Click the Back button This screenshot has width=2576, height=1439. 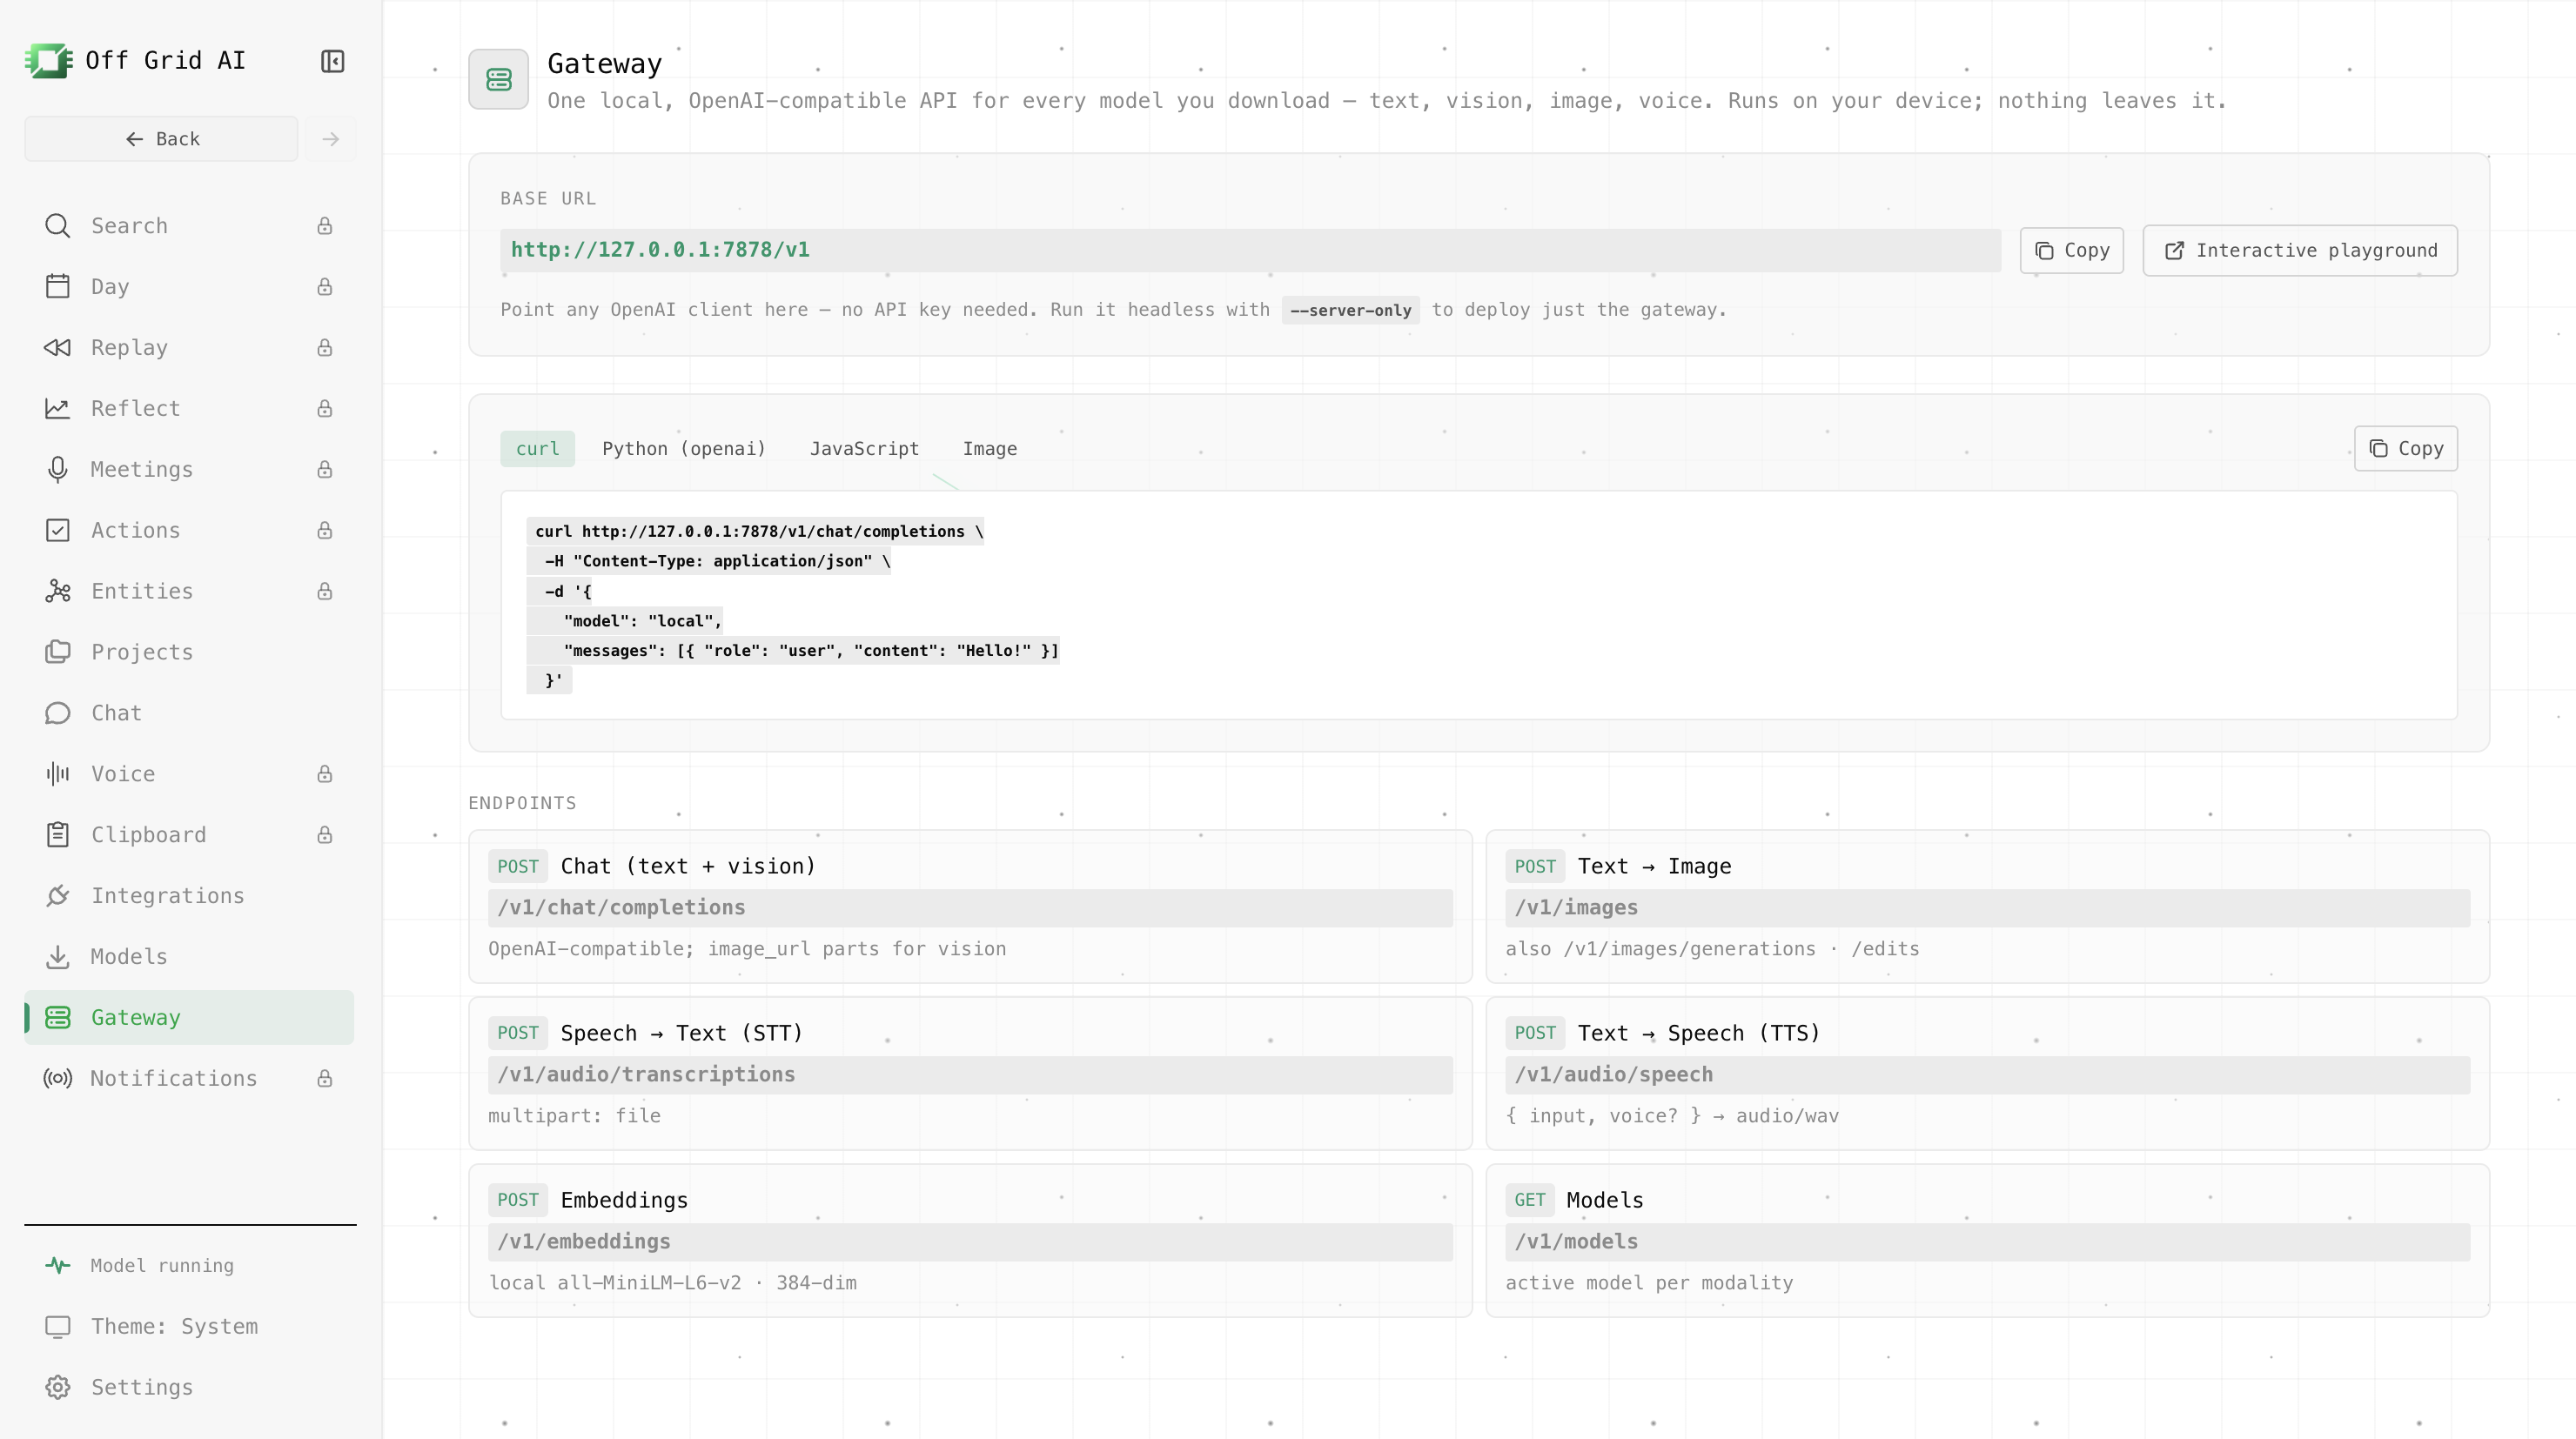tap(161, 139)
